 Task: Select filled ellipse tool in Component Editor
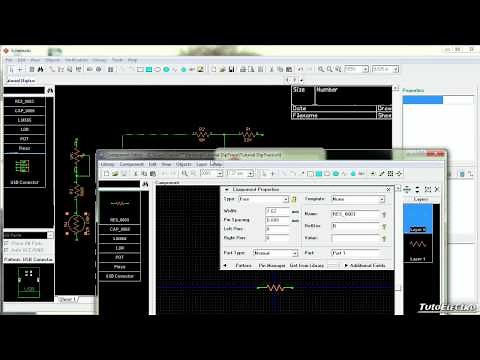[336, 173]
